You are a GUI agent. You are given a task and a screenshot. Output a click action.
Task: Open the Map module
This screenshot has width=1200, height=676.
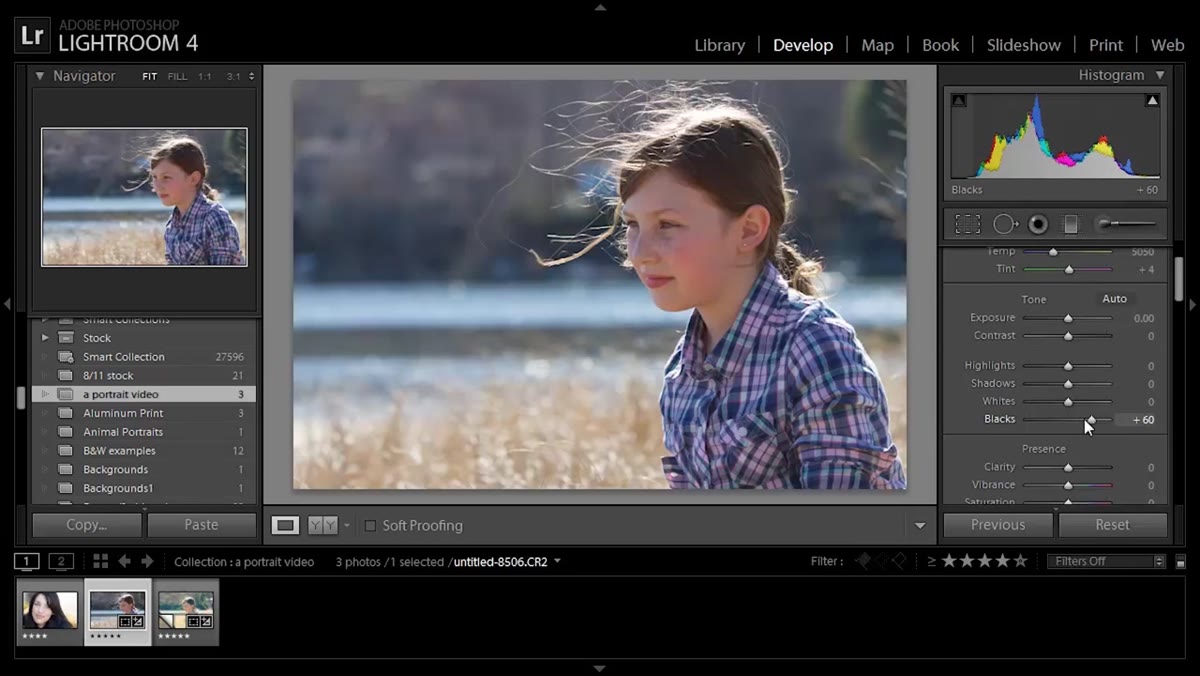point(877,45)
